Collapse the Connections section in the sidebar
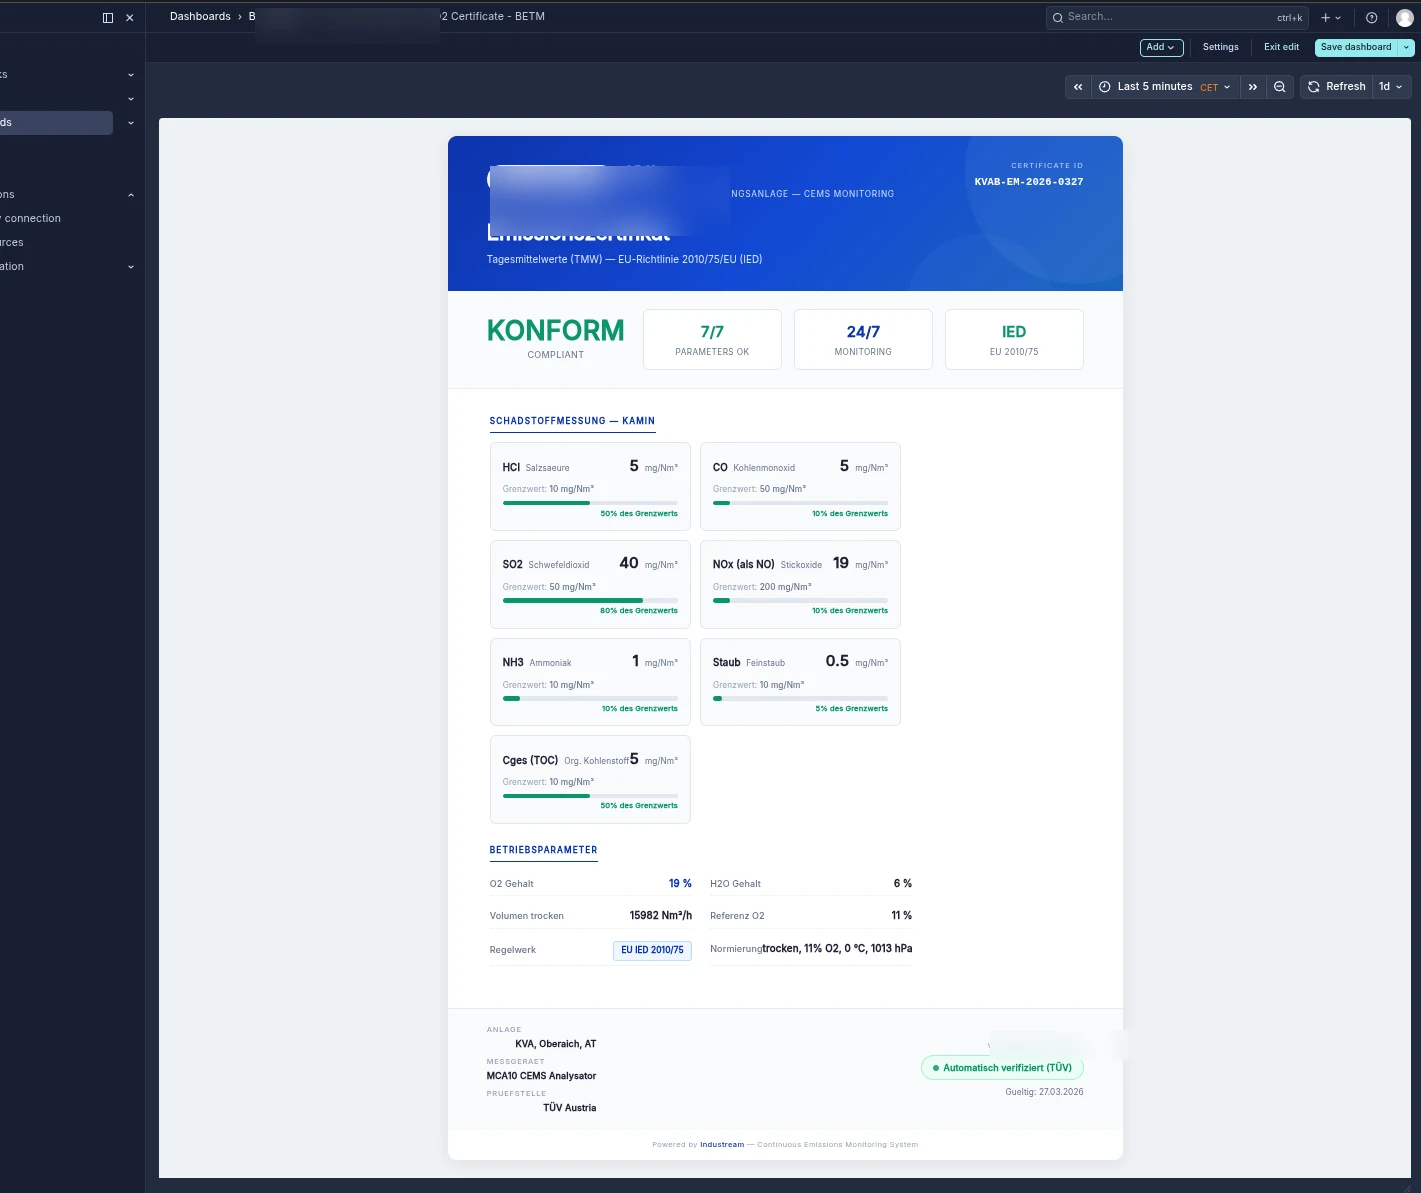This screenshot has height=1193, width=1421. point(131,194)
